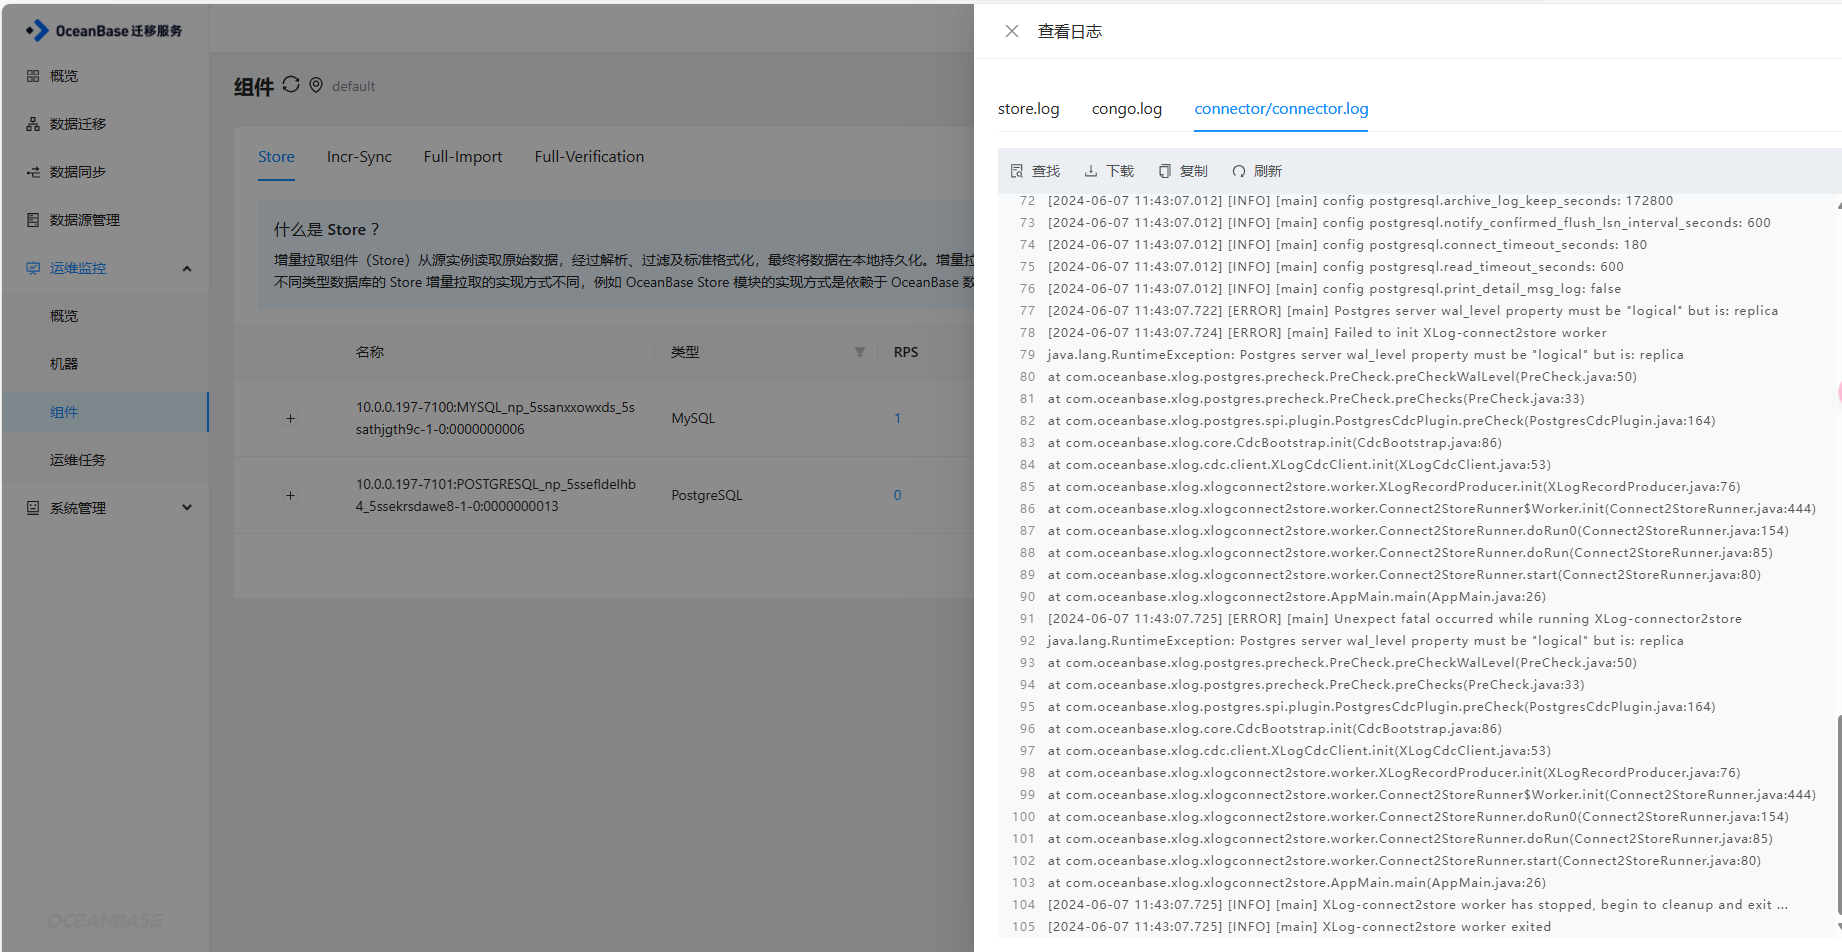The width and height of the screenshot is (1842, 952).
Task: Click RPS value 1 for MySQL
Action: pos(897,418)
